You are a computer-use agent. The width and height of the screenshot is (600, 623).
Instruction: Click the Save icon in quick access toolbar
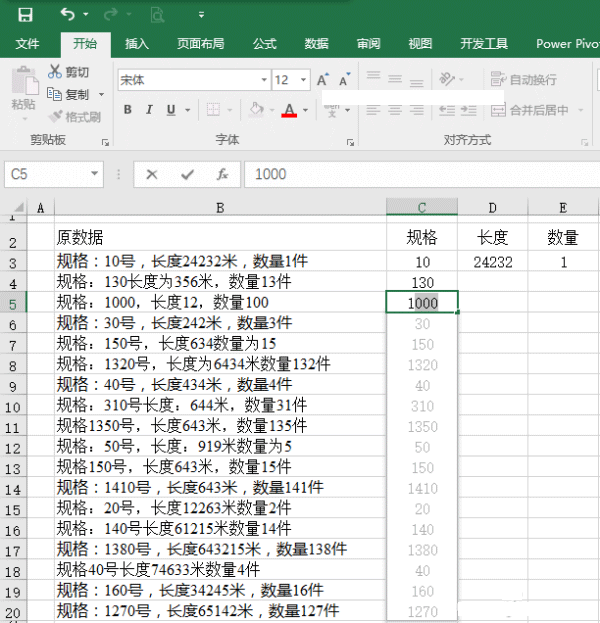click(25, 15)
